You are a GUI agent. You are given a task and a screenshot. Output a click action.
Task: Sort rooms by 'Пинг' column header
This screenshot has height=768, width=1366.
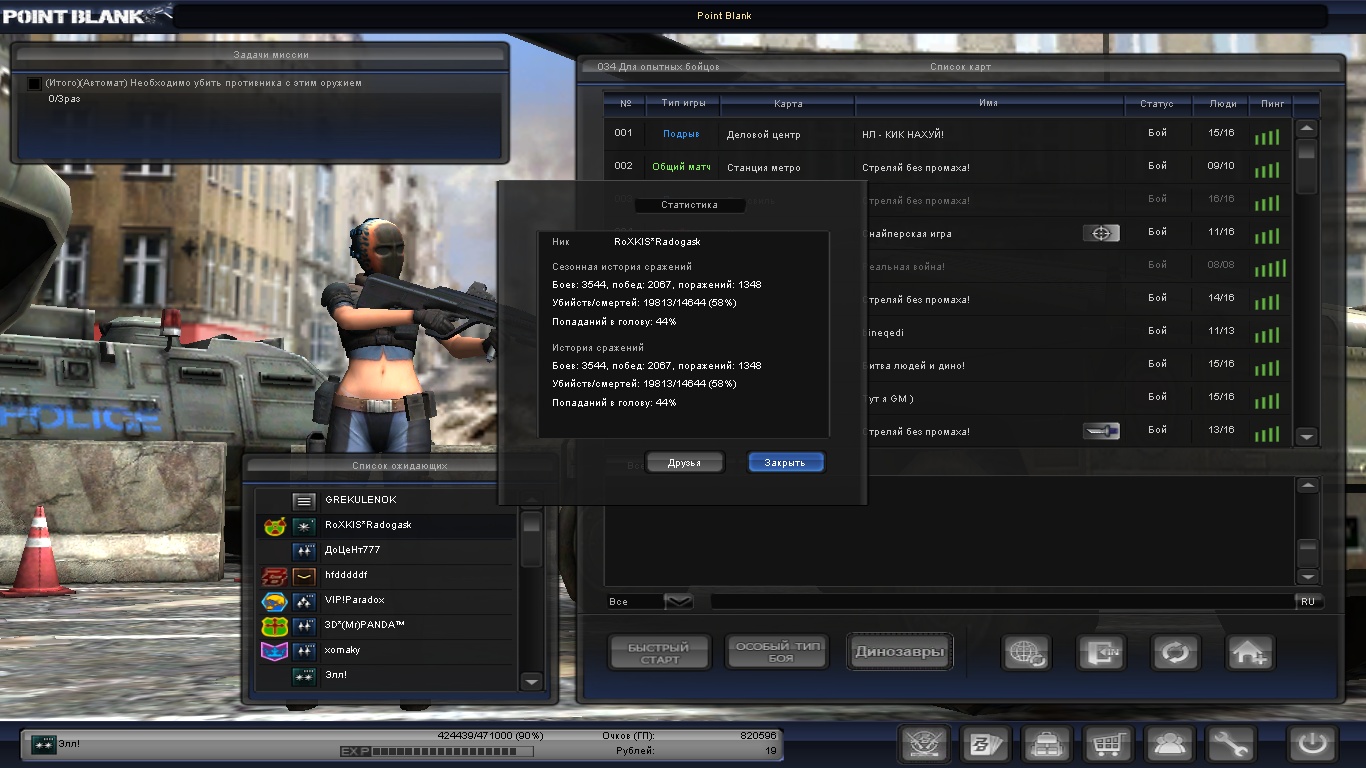1273,104
